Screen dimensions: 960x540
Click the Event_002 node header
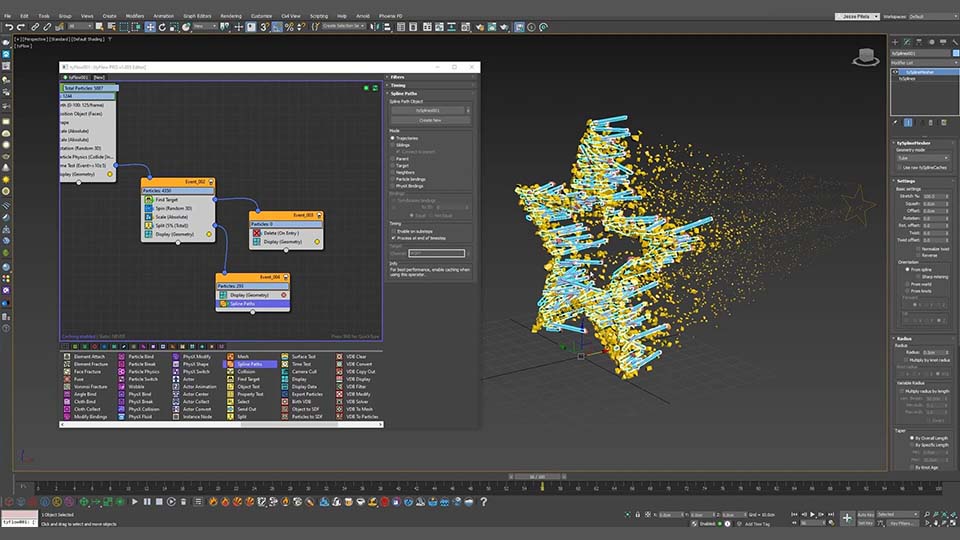[178, 182]
